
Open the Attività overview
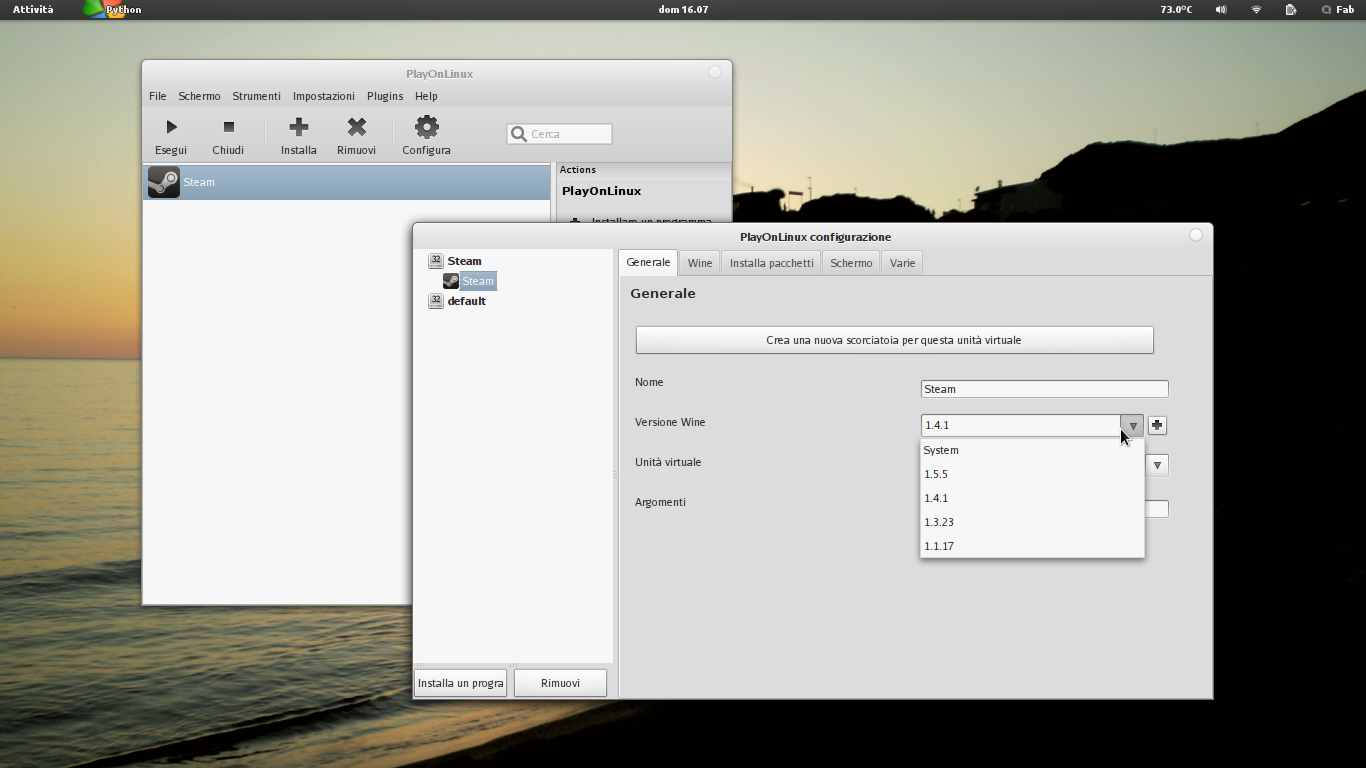pyautogui.click(x=33, y=9)
